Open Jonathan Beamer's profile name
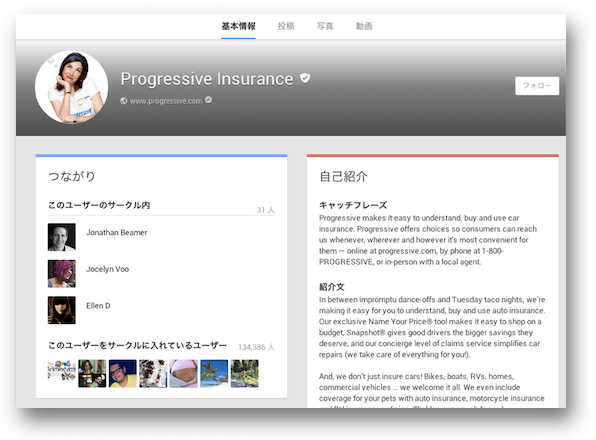This screenshot has height=440, width=596. coord(116,232)
